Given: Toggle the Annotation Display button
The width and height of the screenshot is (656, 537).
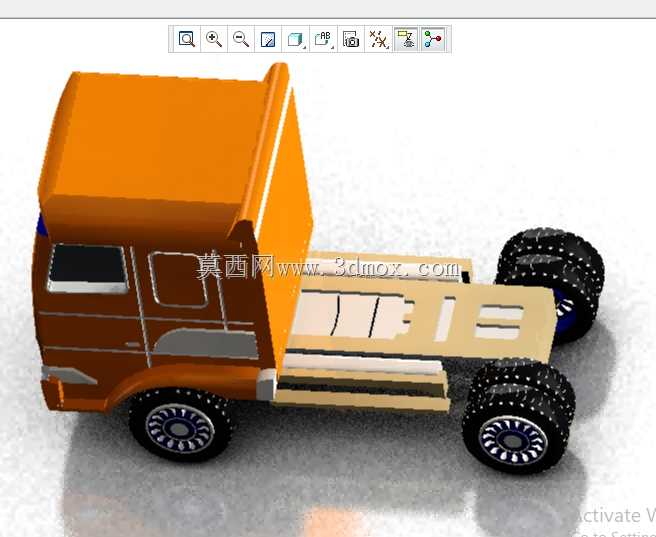Looking at the screenshot, I should click(406, 39).
